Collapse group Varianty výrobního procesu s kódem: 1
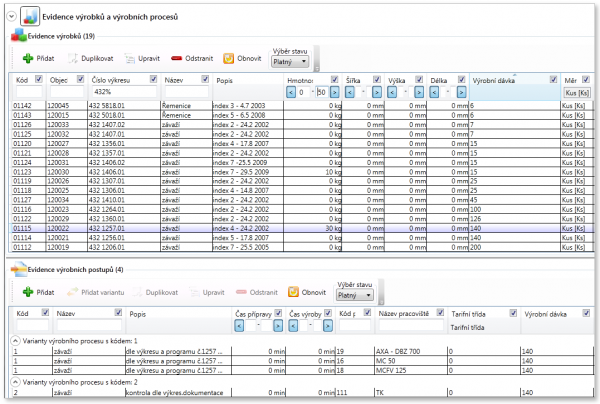Screen dimensions: 600x404 click(x=14, y=341)
